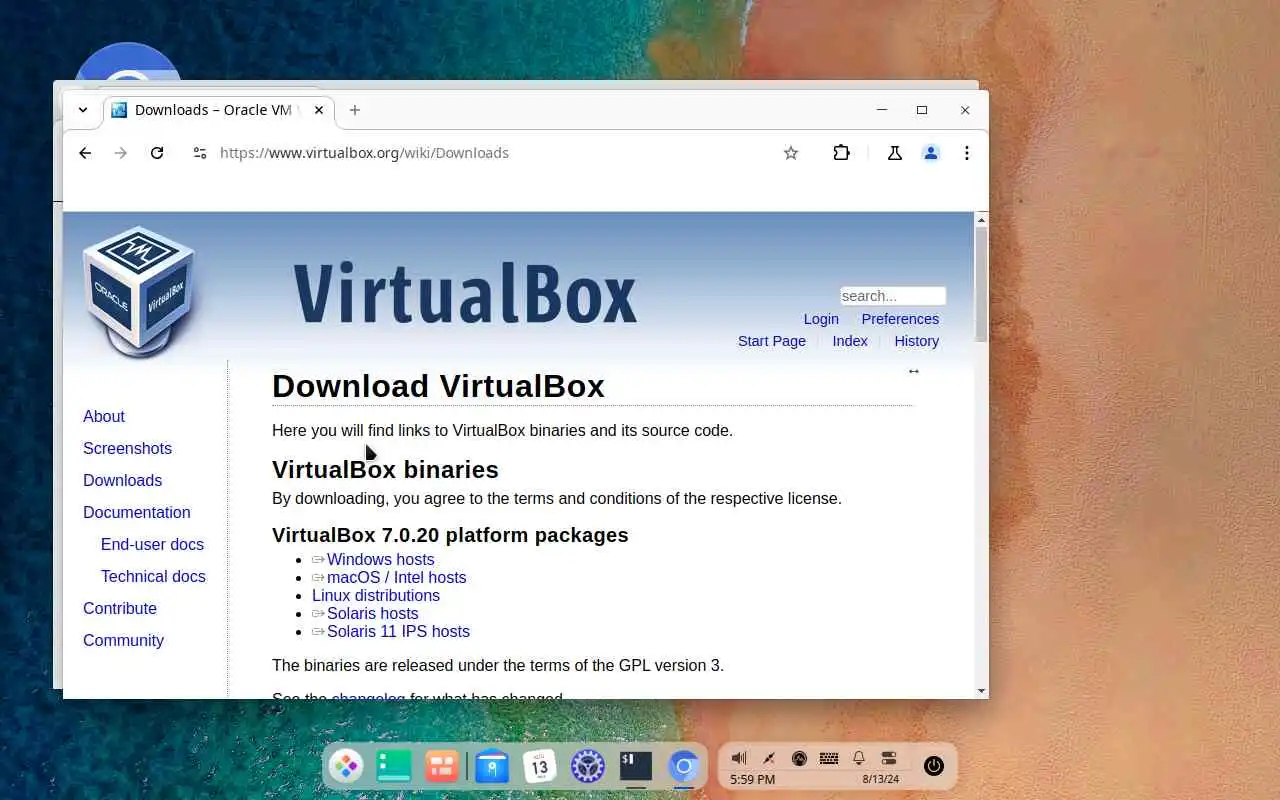The width and height of the screenshot is (1280, 800).
Task: Open Chrome's three-dot menu
Action: [x=967, y=153]
